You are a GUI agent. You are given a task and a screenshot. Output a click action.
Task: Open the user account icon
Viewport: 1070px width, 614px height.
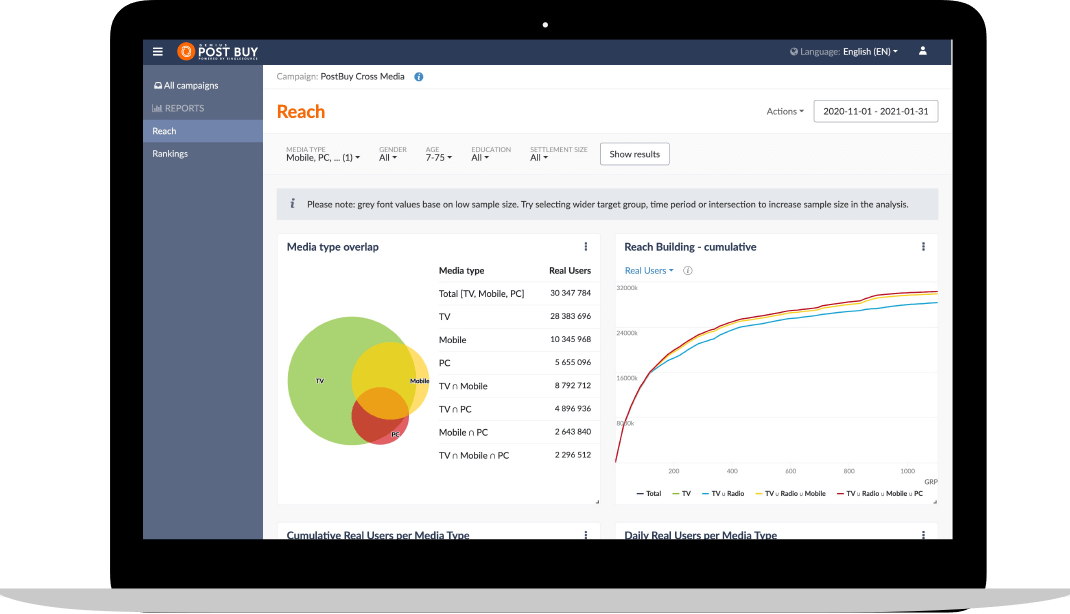coord(923,51)
